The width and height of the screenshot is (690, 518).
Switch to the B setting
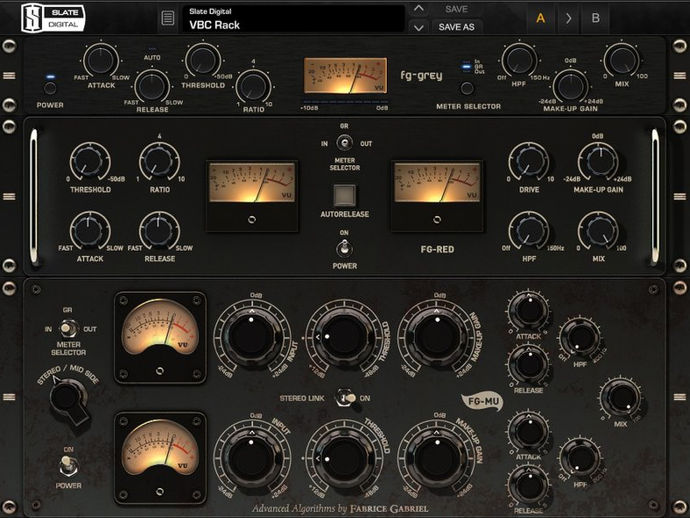point(595,18)
